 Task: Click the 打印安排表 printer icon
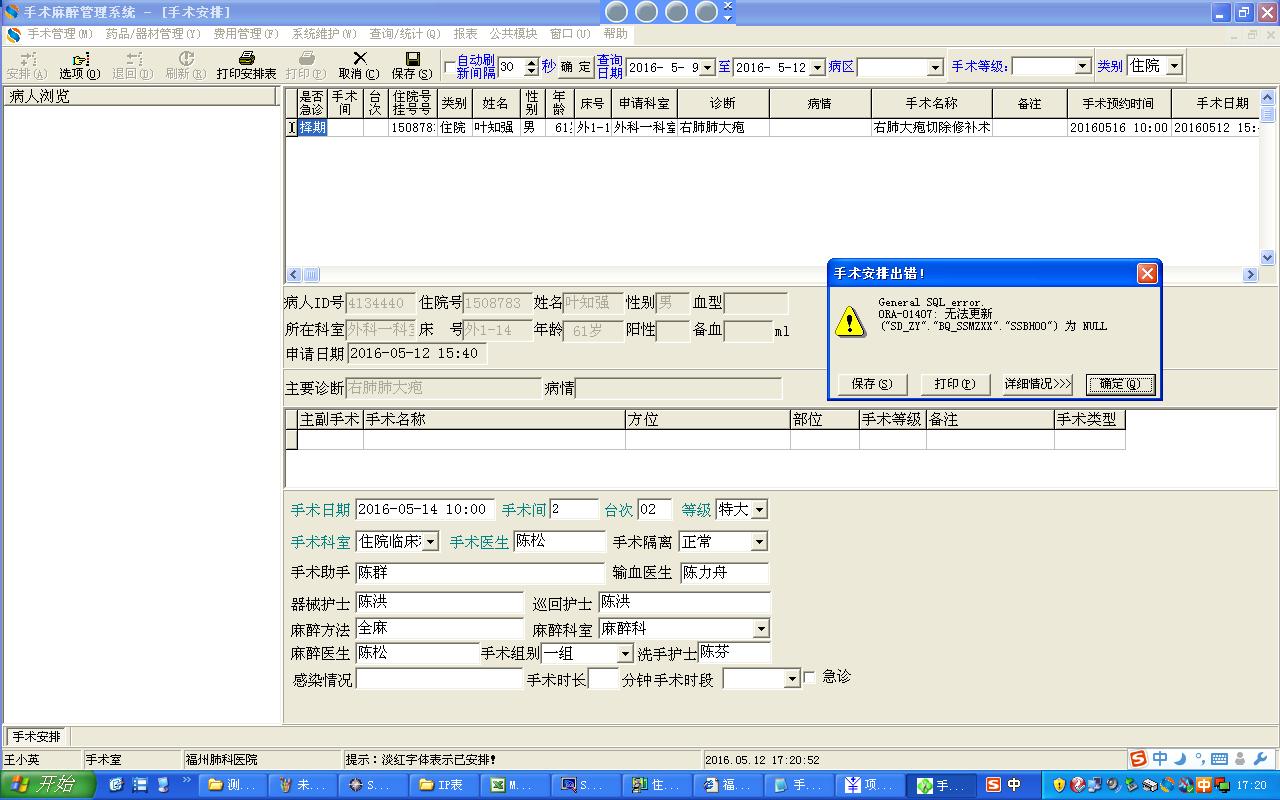coord(246,60)
